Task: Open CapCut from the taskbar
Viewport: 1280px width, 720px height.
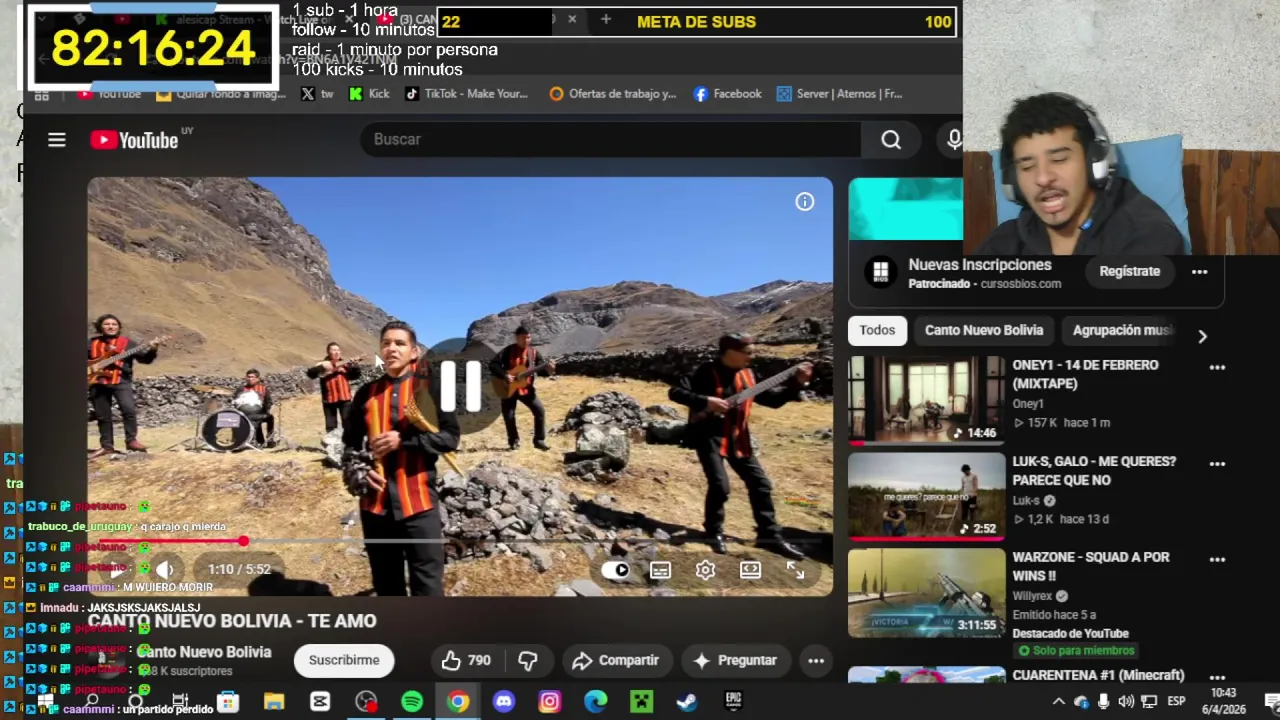Action: click(320, 702)
